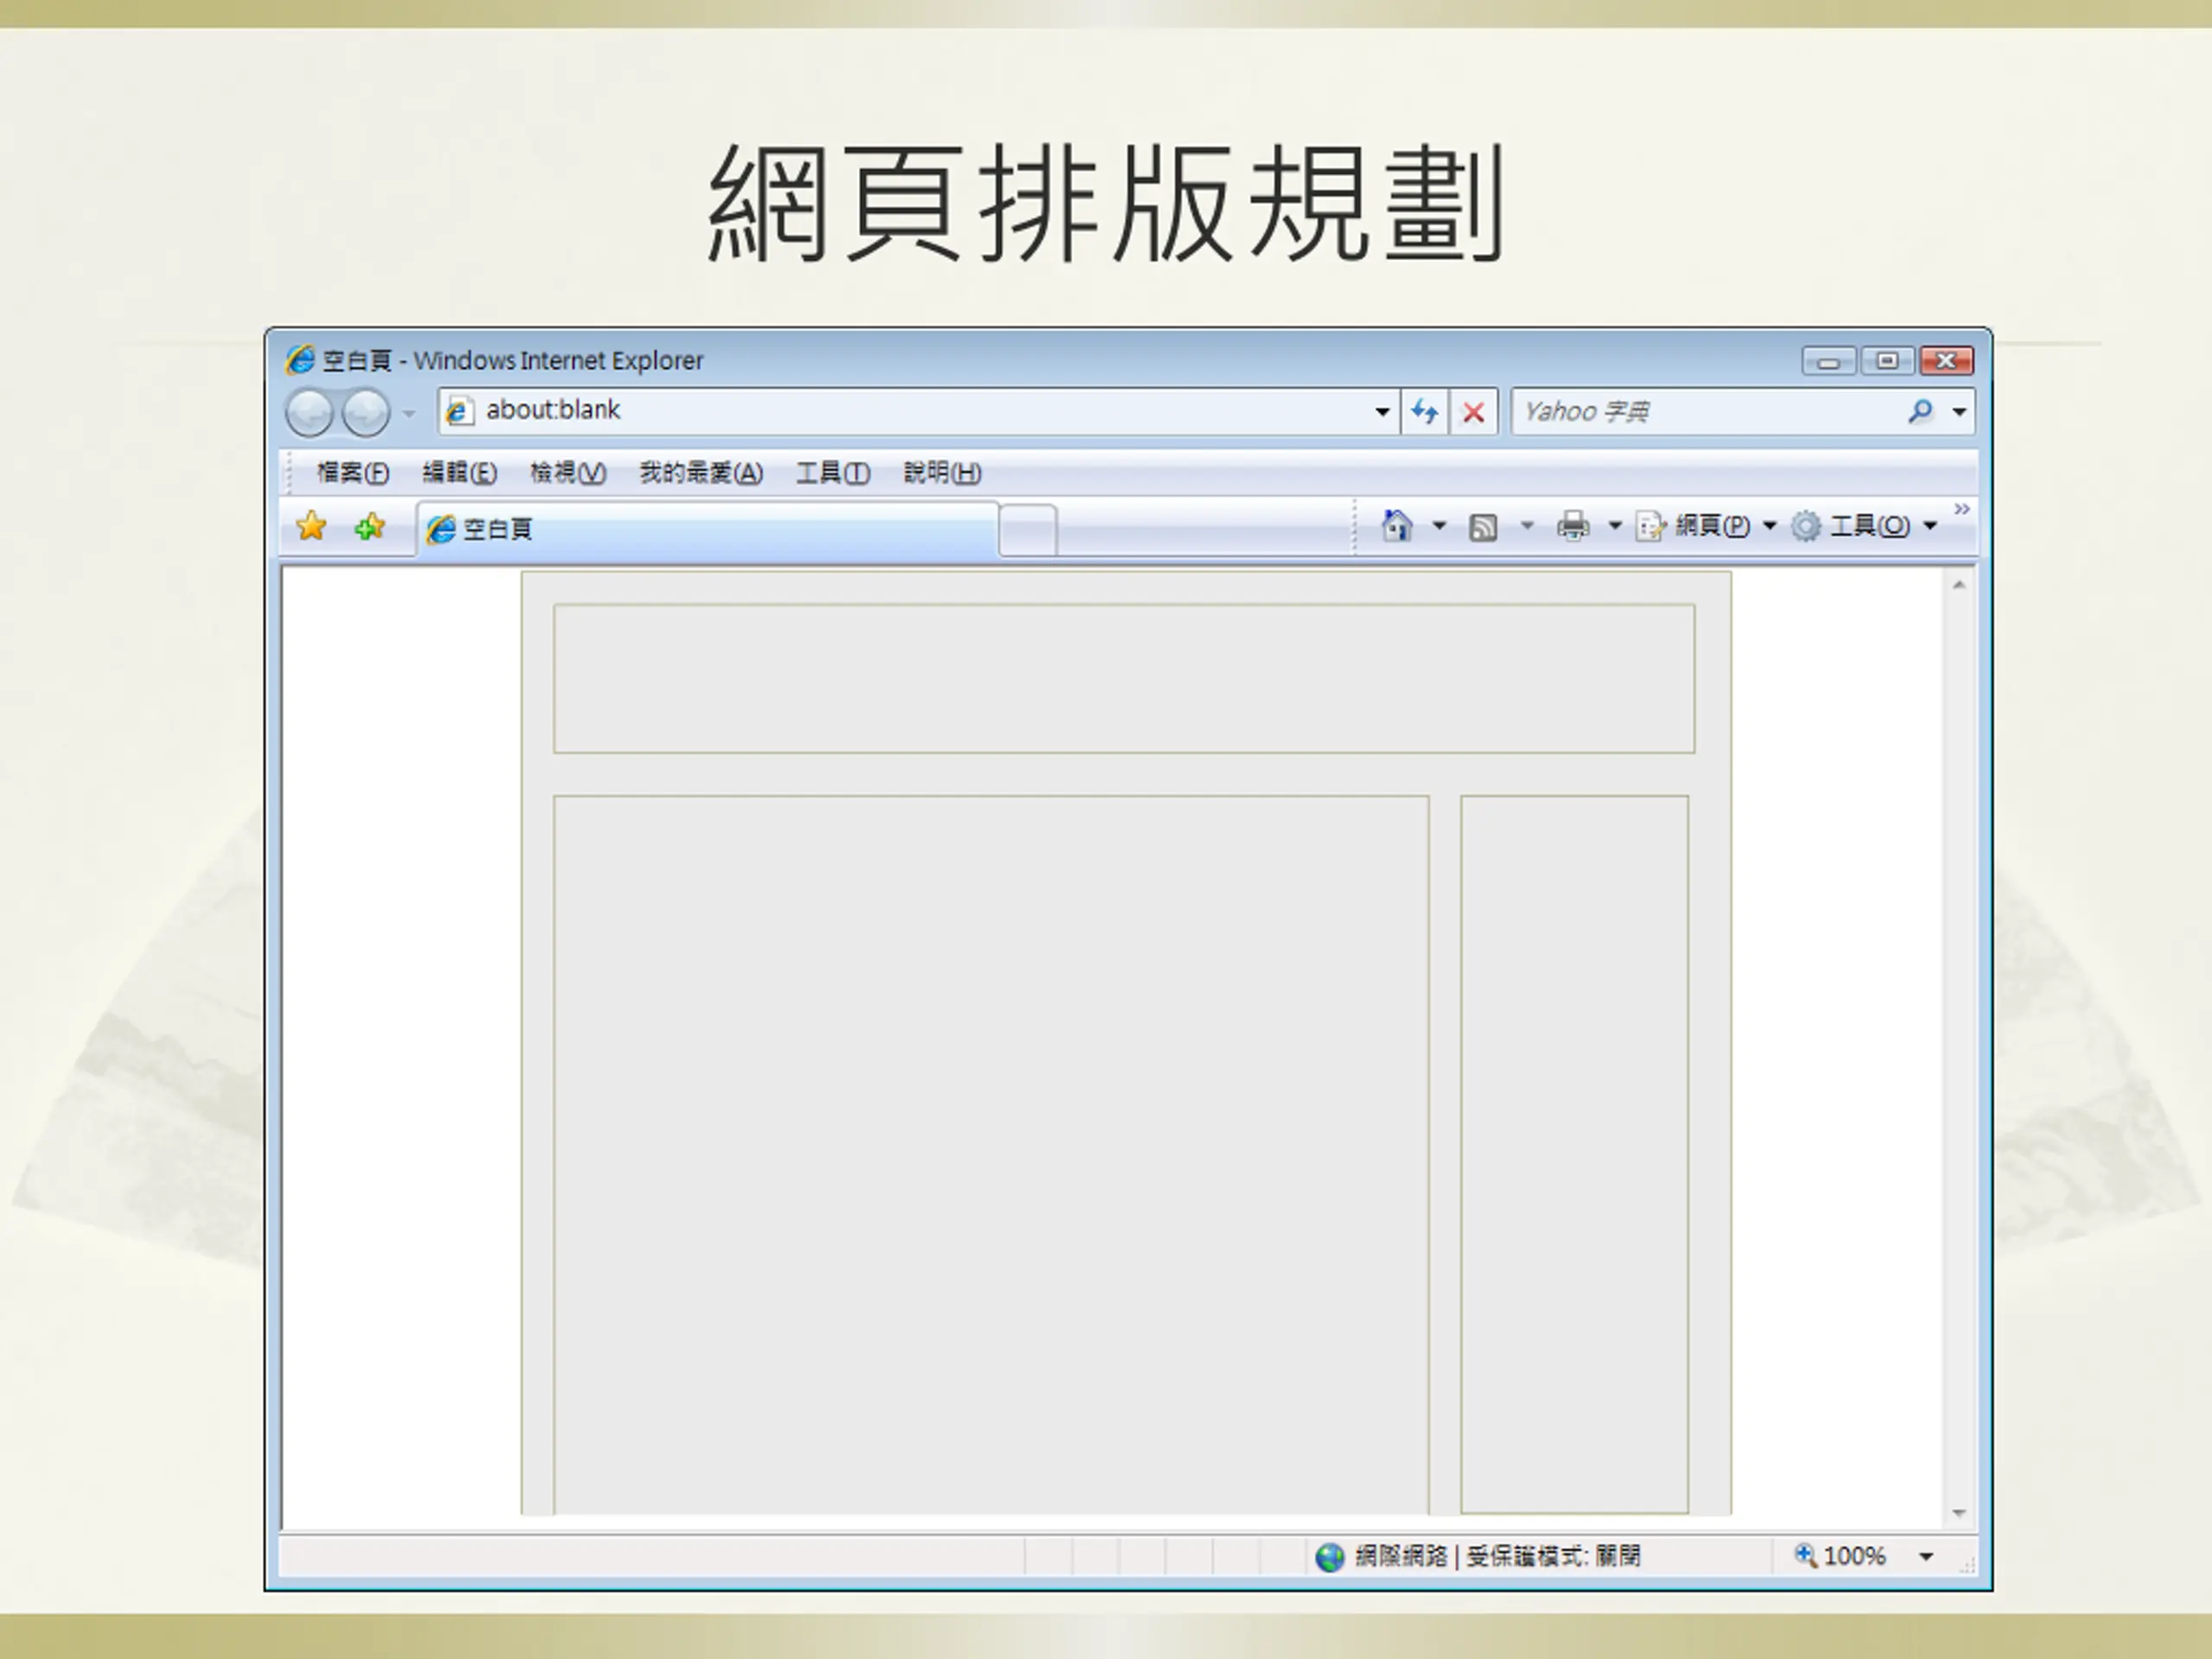
Task: Maximize the Internet Explorer window
Action: [x=1887, y=361]
